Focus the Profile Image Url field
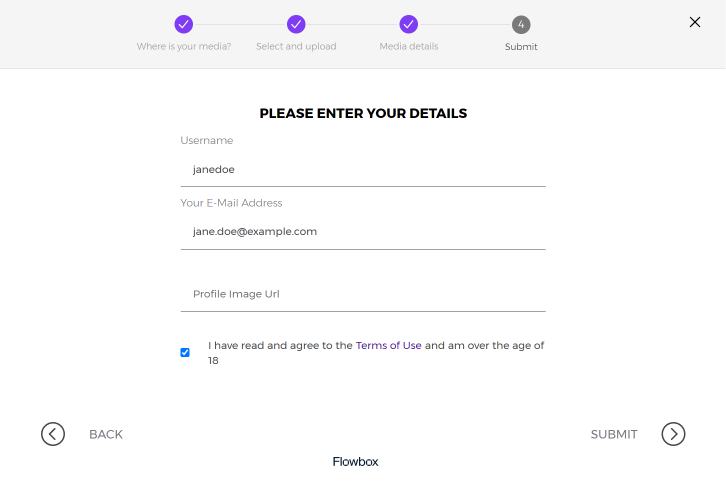The height and width of the screenshot is (485, 726). coord(363,294)
